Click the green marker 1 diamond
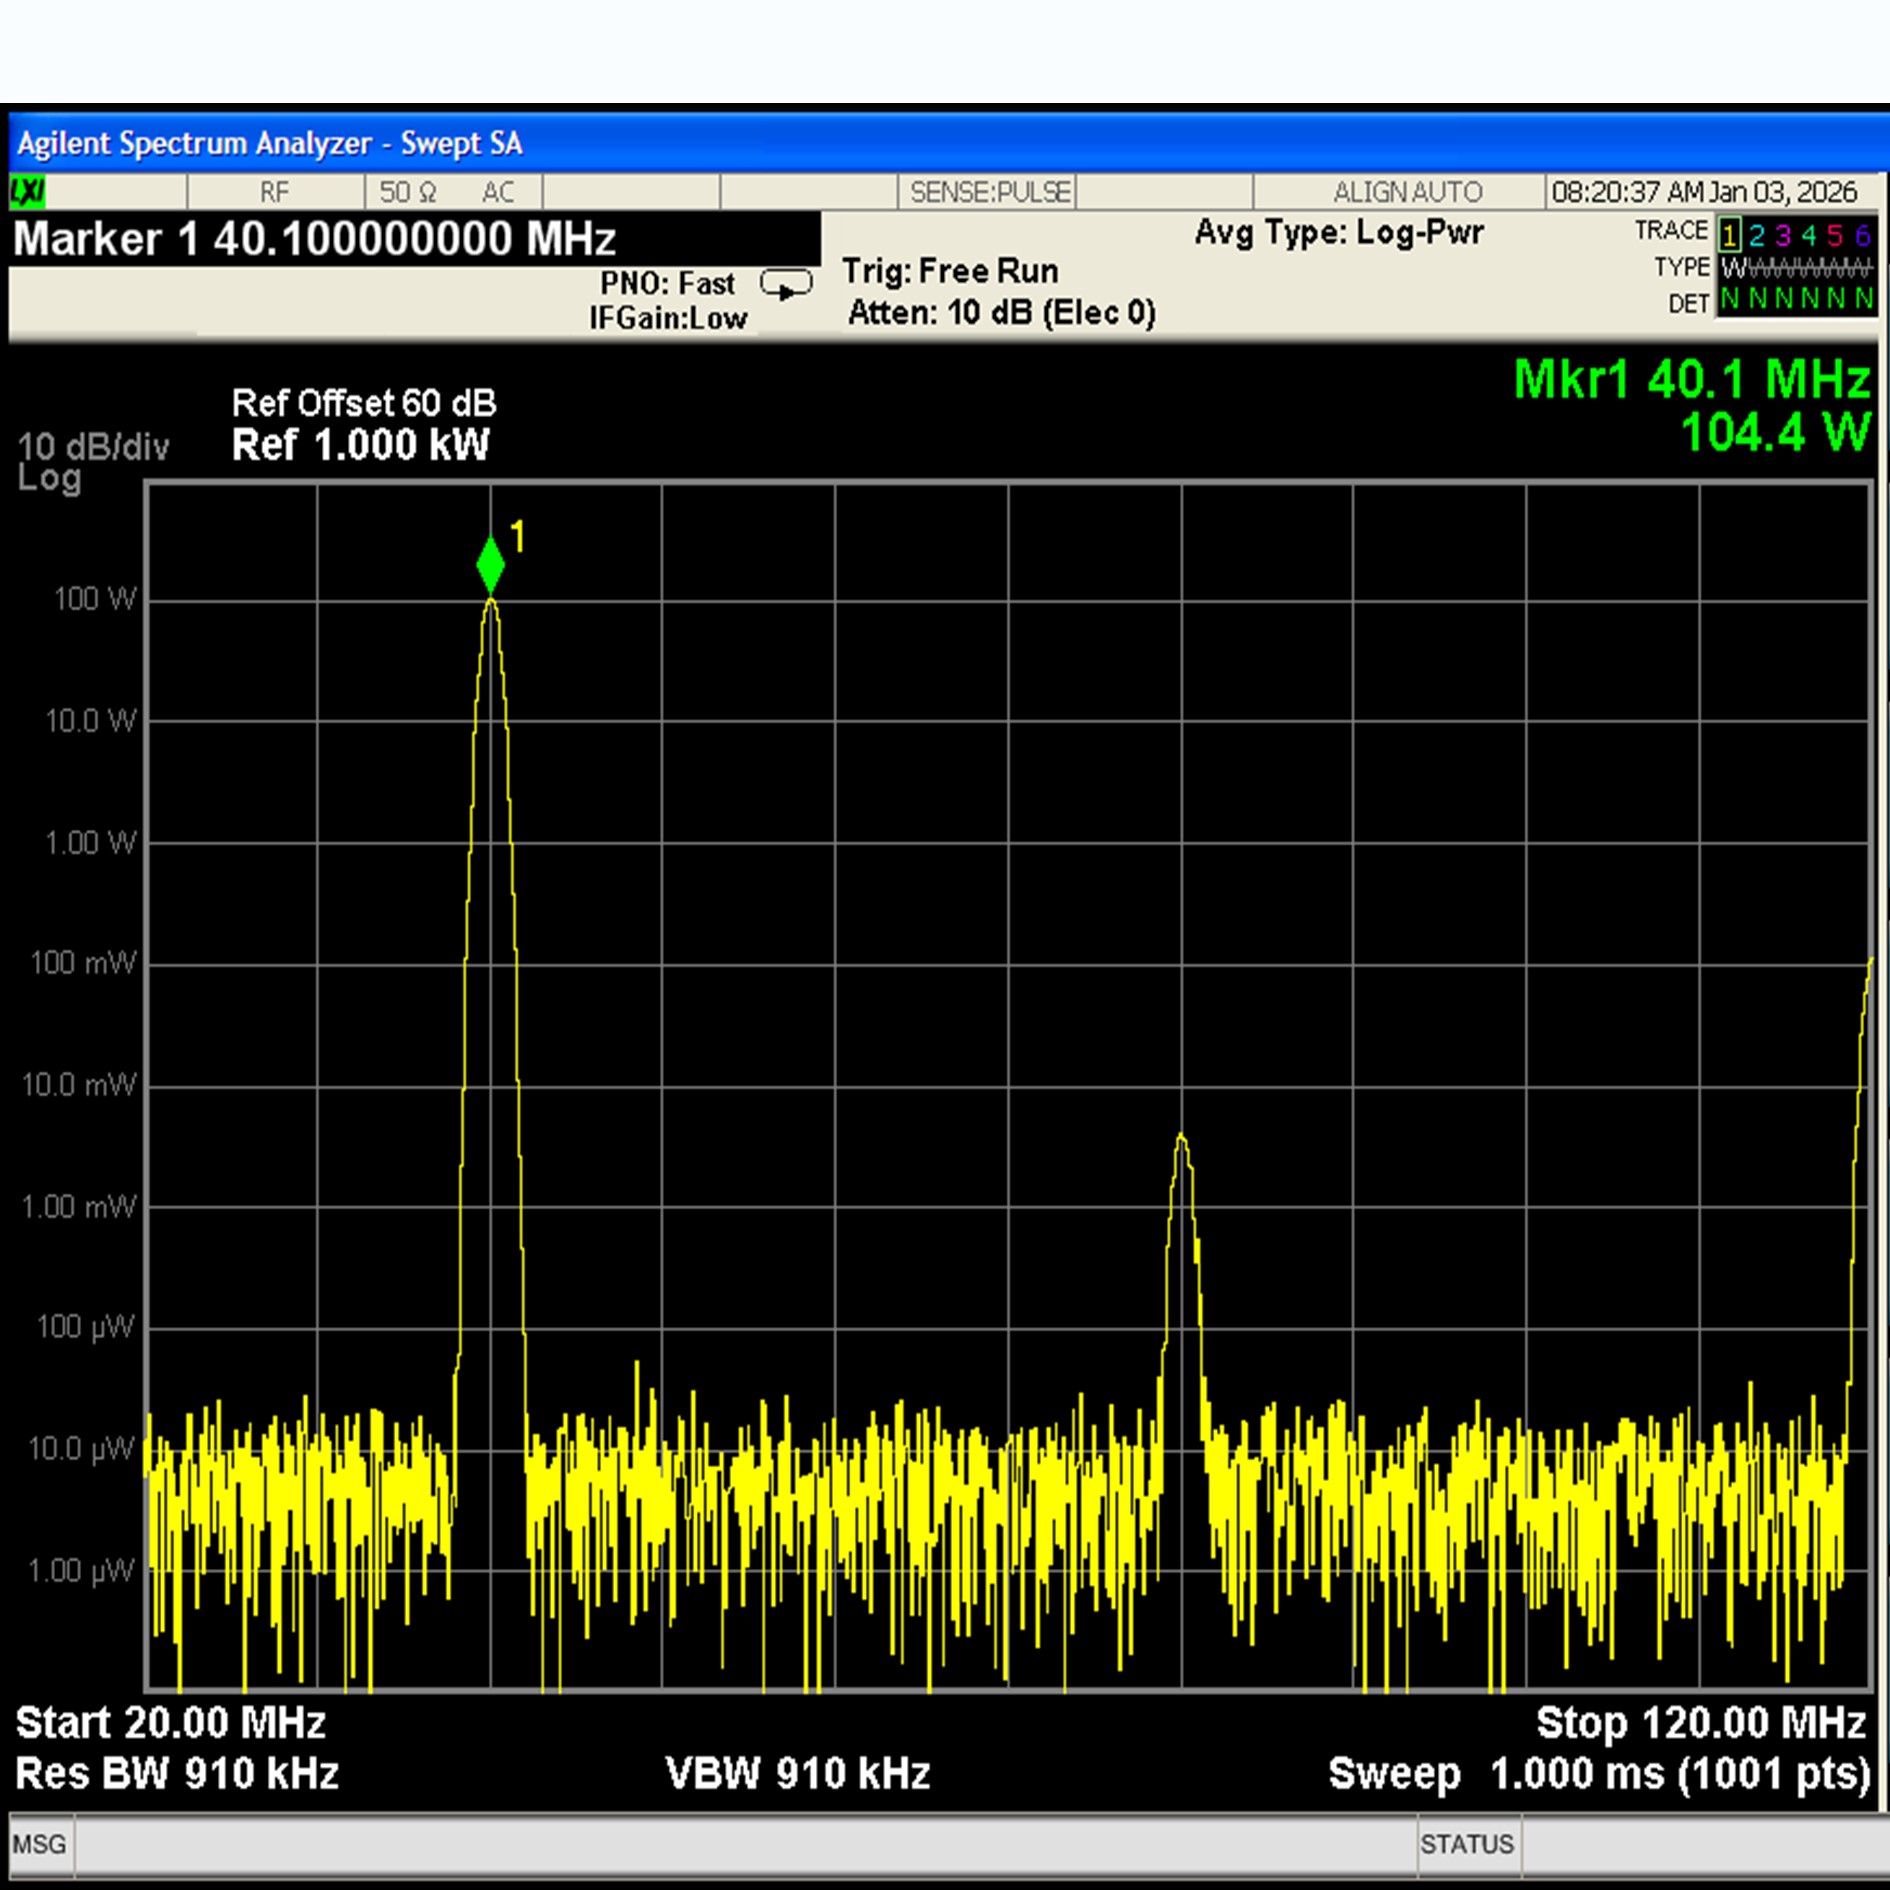This screenshot has height=1890, width=1890. [490, 565]
